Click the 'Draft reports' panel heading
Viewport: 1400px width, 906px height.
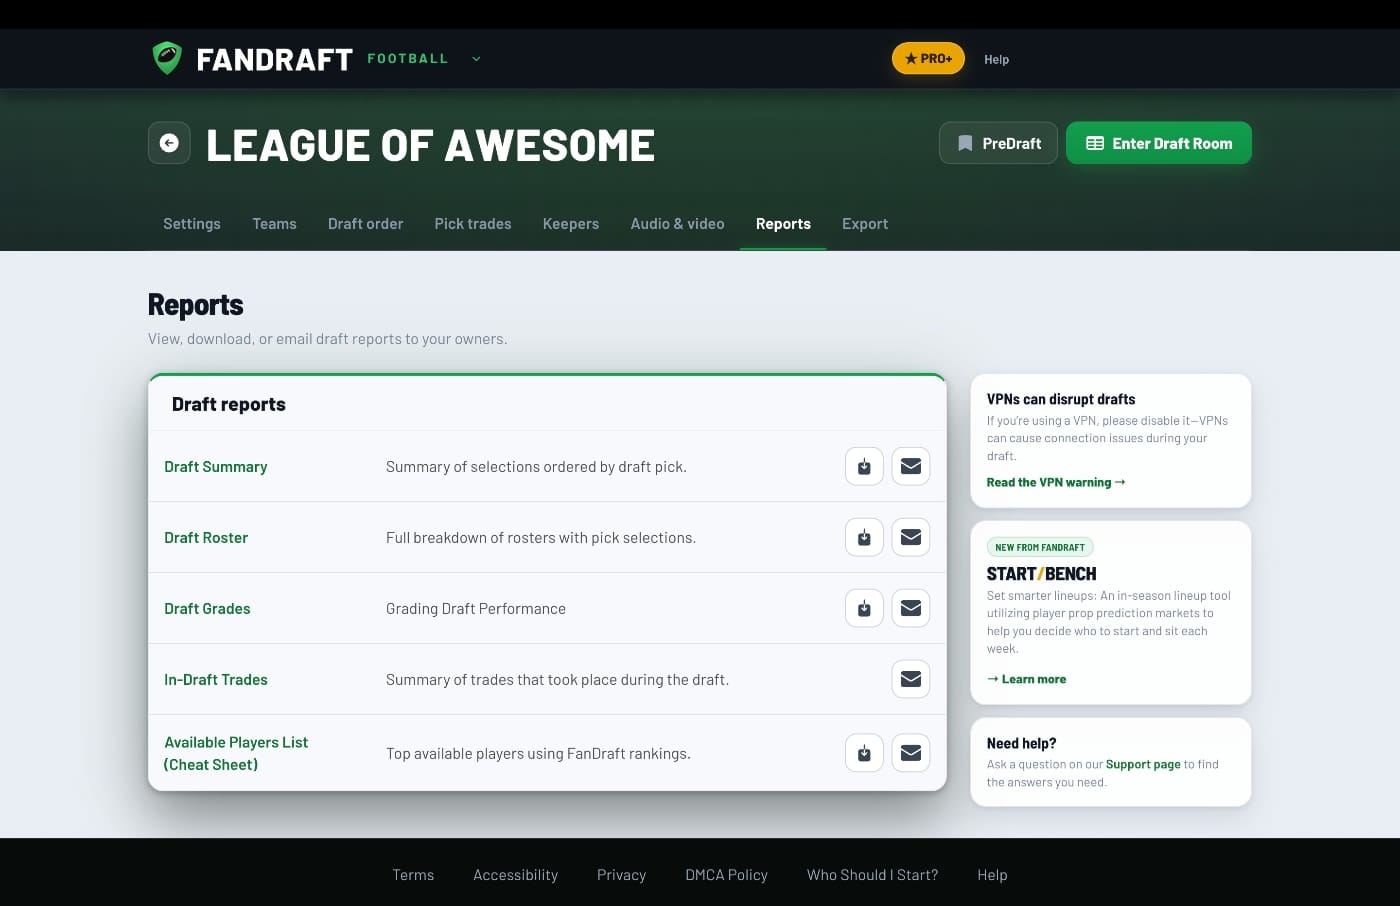(229, 404)
